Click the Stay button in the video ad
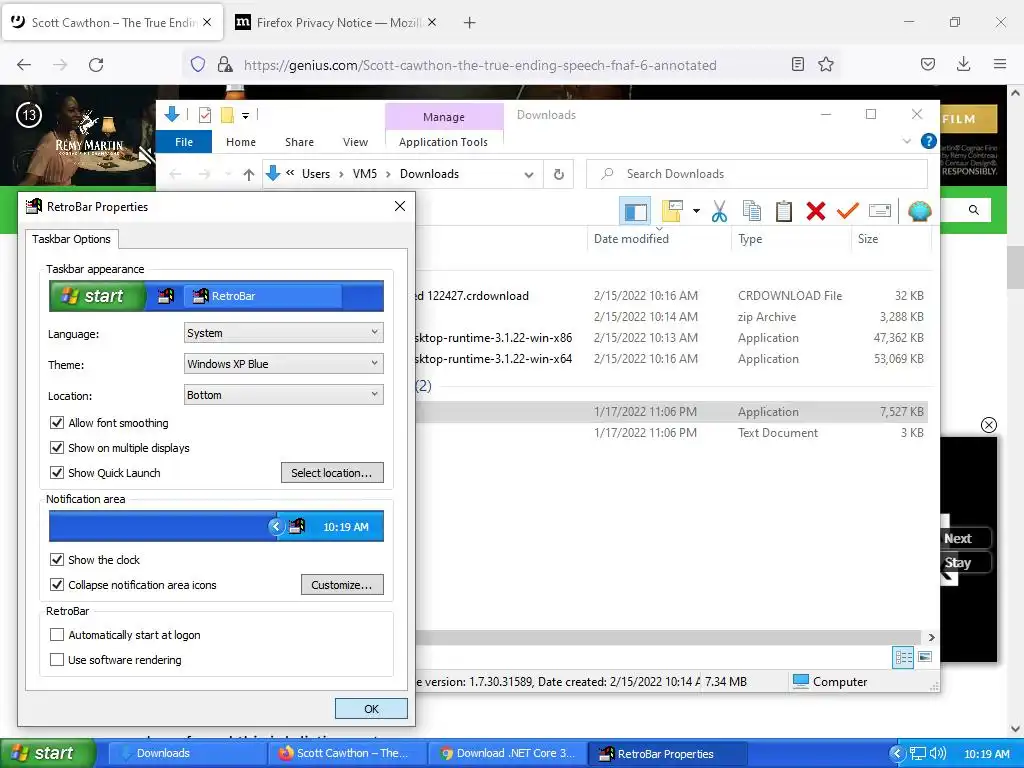Screen dimensions: 1024x768 (x=965, y=563)
